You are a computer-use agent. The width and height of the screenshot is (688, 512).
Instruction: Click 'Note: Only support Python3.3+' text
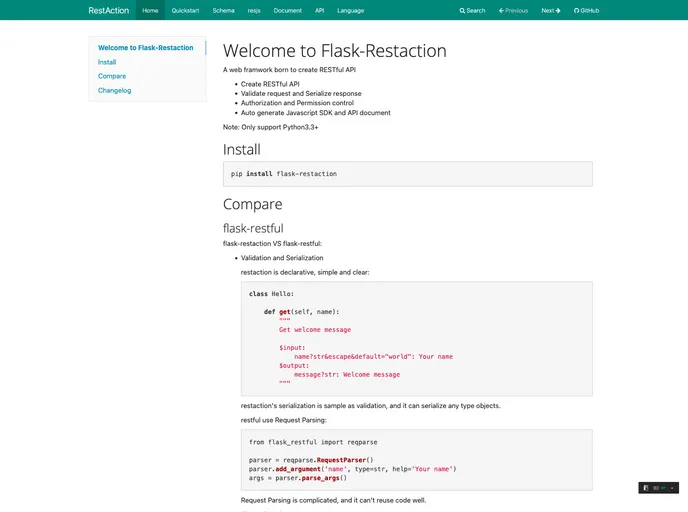[271, 127]
